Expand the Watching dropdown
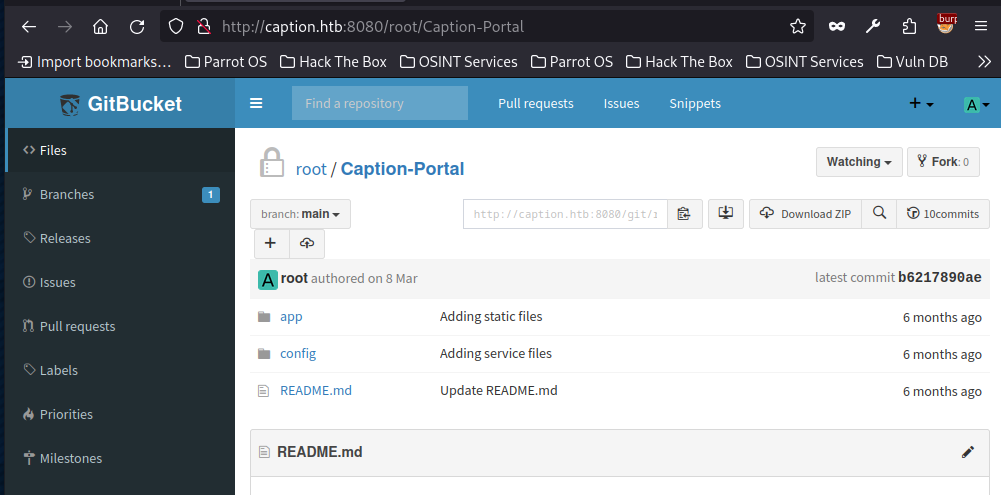1001x495 pixels. [x=859, y=162]
